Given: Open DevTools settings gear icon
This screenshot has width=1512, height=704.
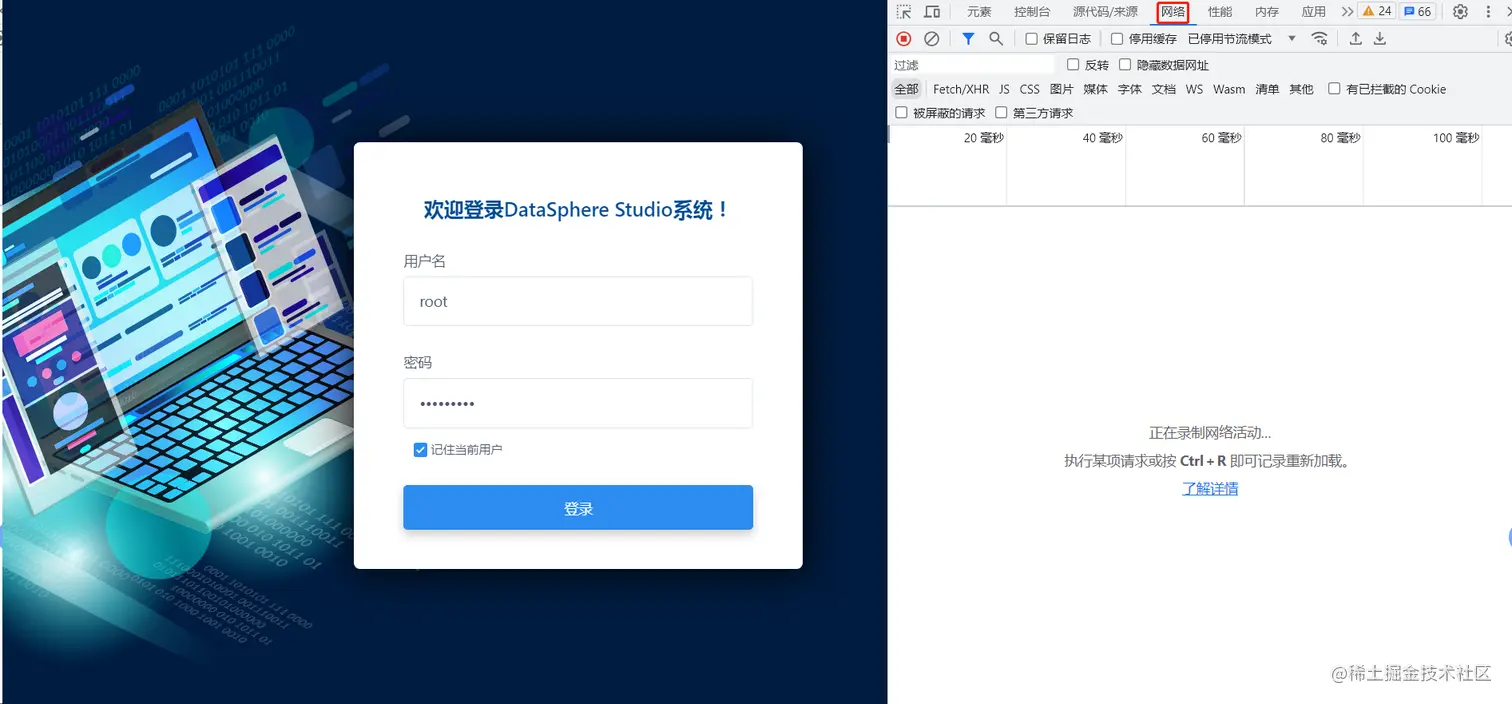Looking at the screenshot, I should pyautogui.click(x=1460, y=12).
